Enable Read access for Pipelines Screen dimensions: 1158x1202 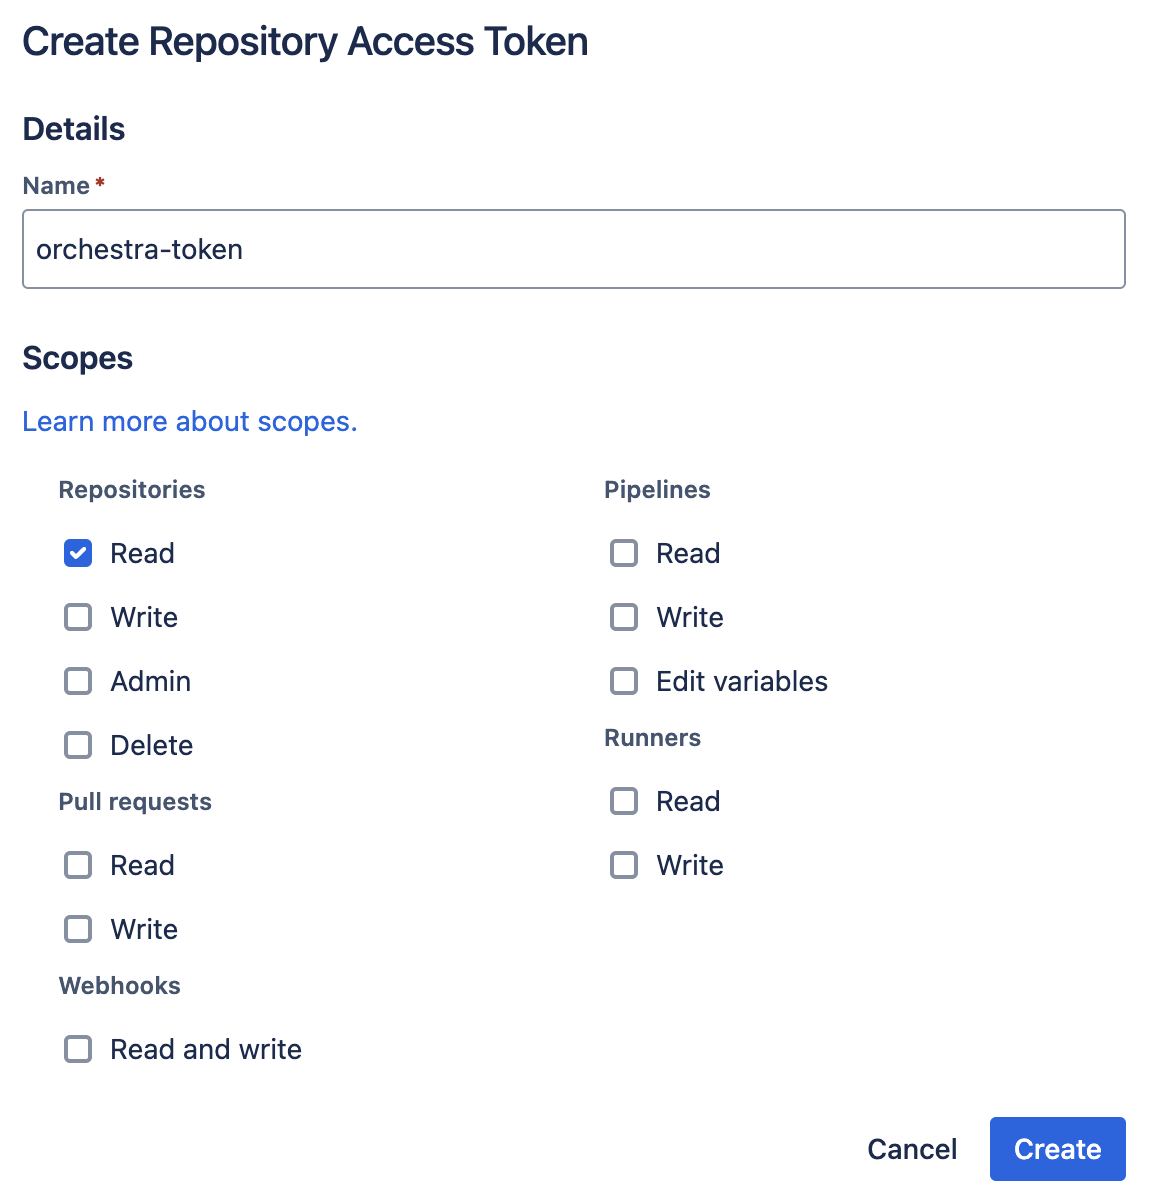point(623,553)
